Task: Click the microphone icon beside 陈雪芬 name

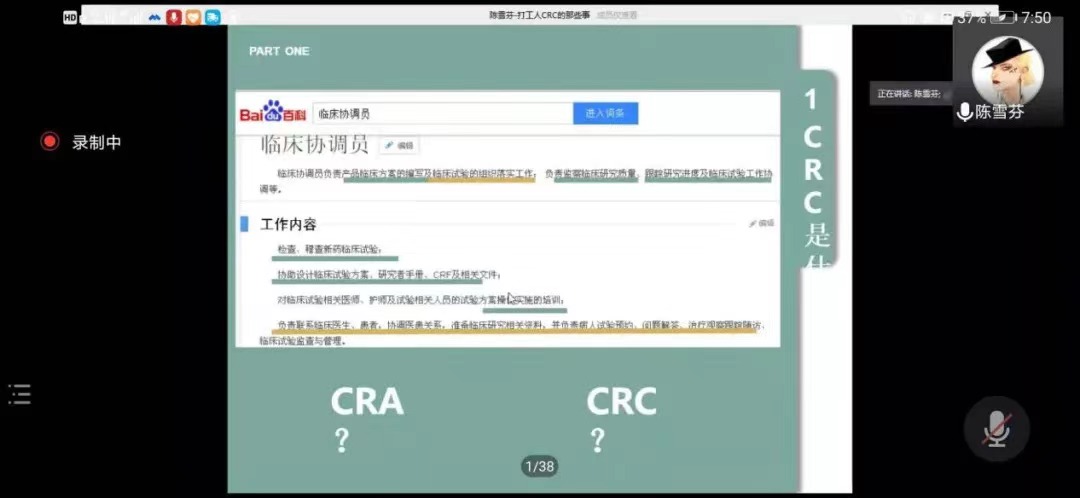Action: 964,112
